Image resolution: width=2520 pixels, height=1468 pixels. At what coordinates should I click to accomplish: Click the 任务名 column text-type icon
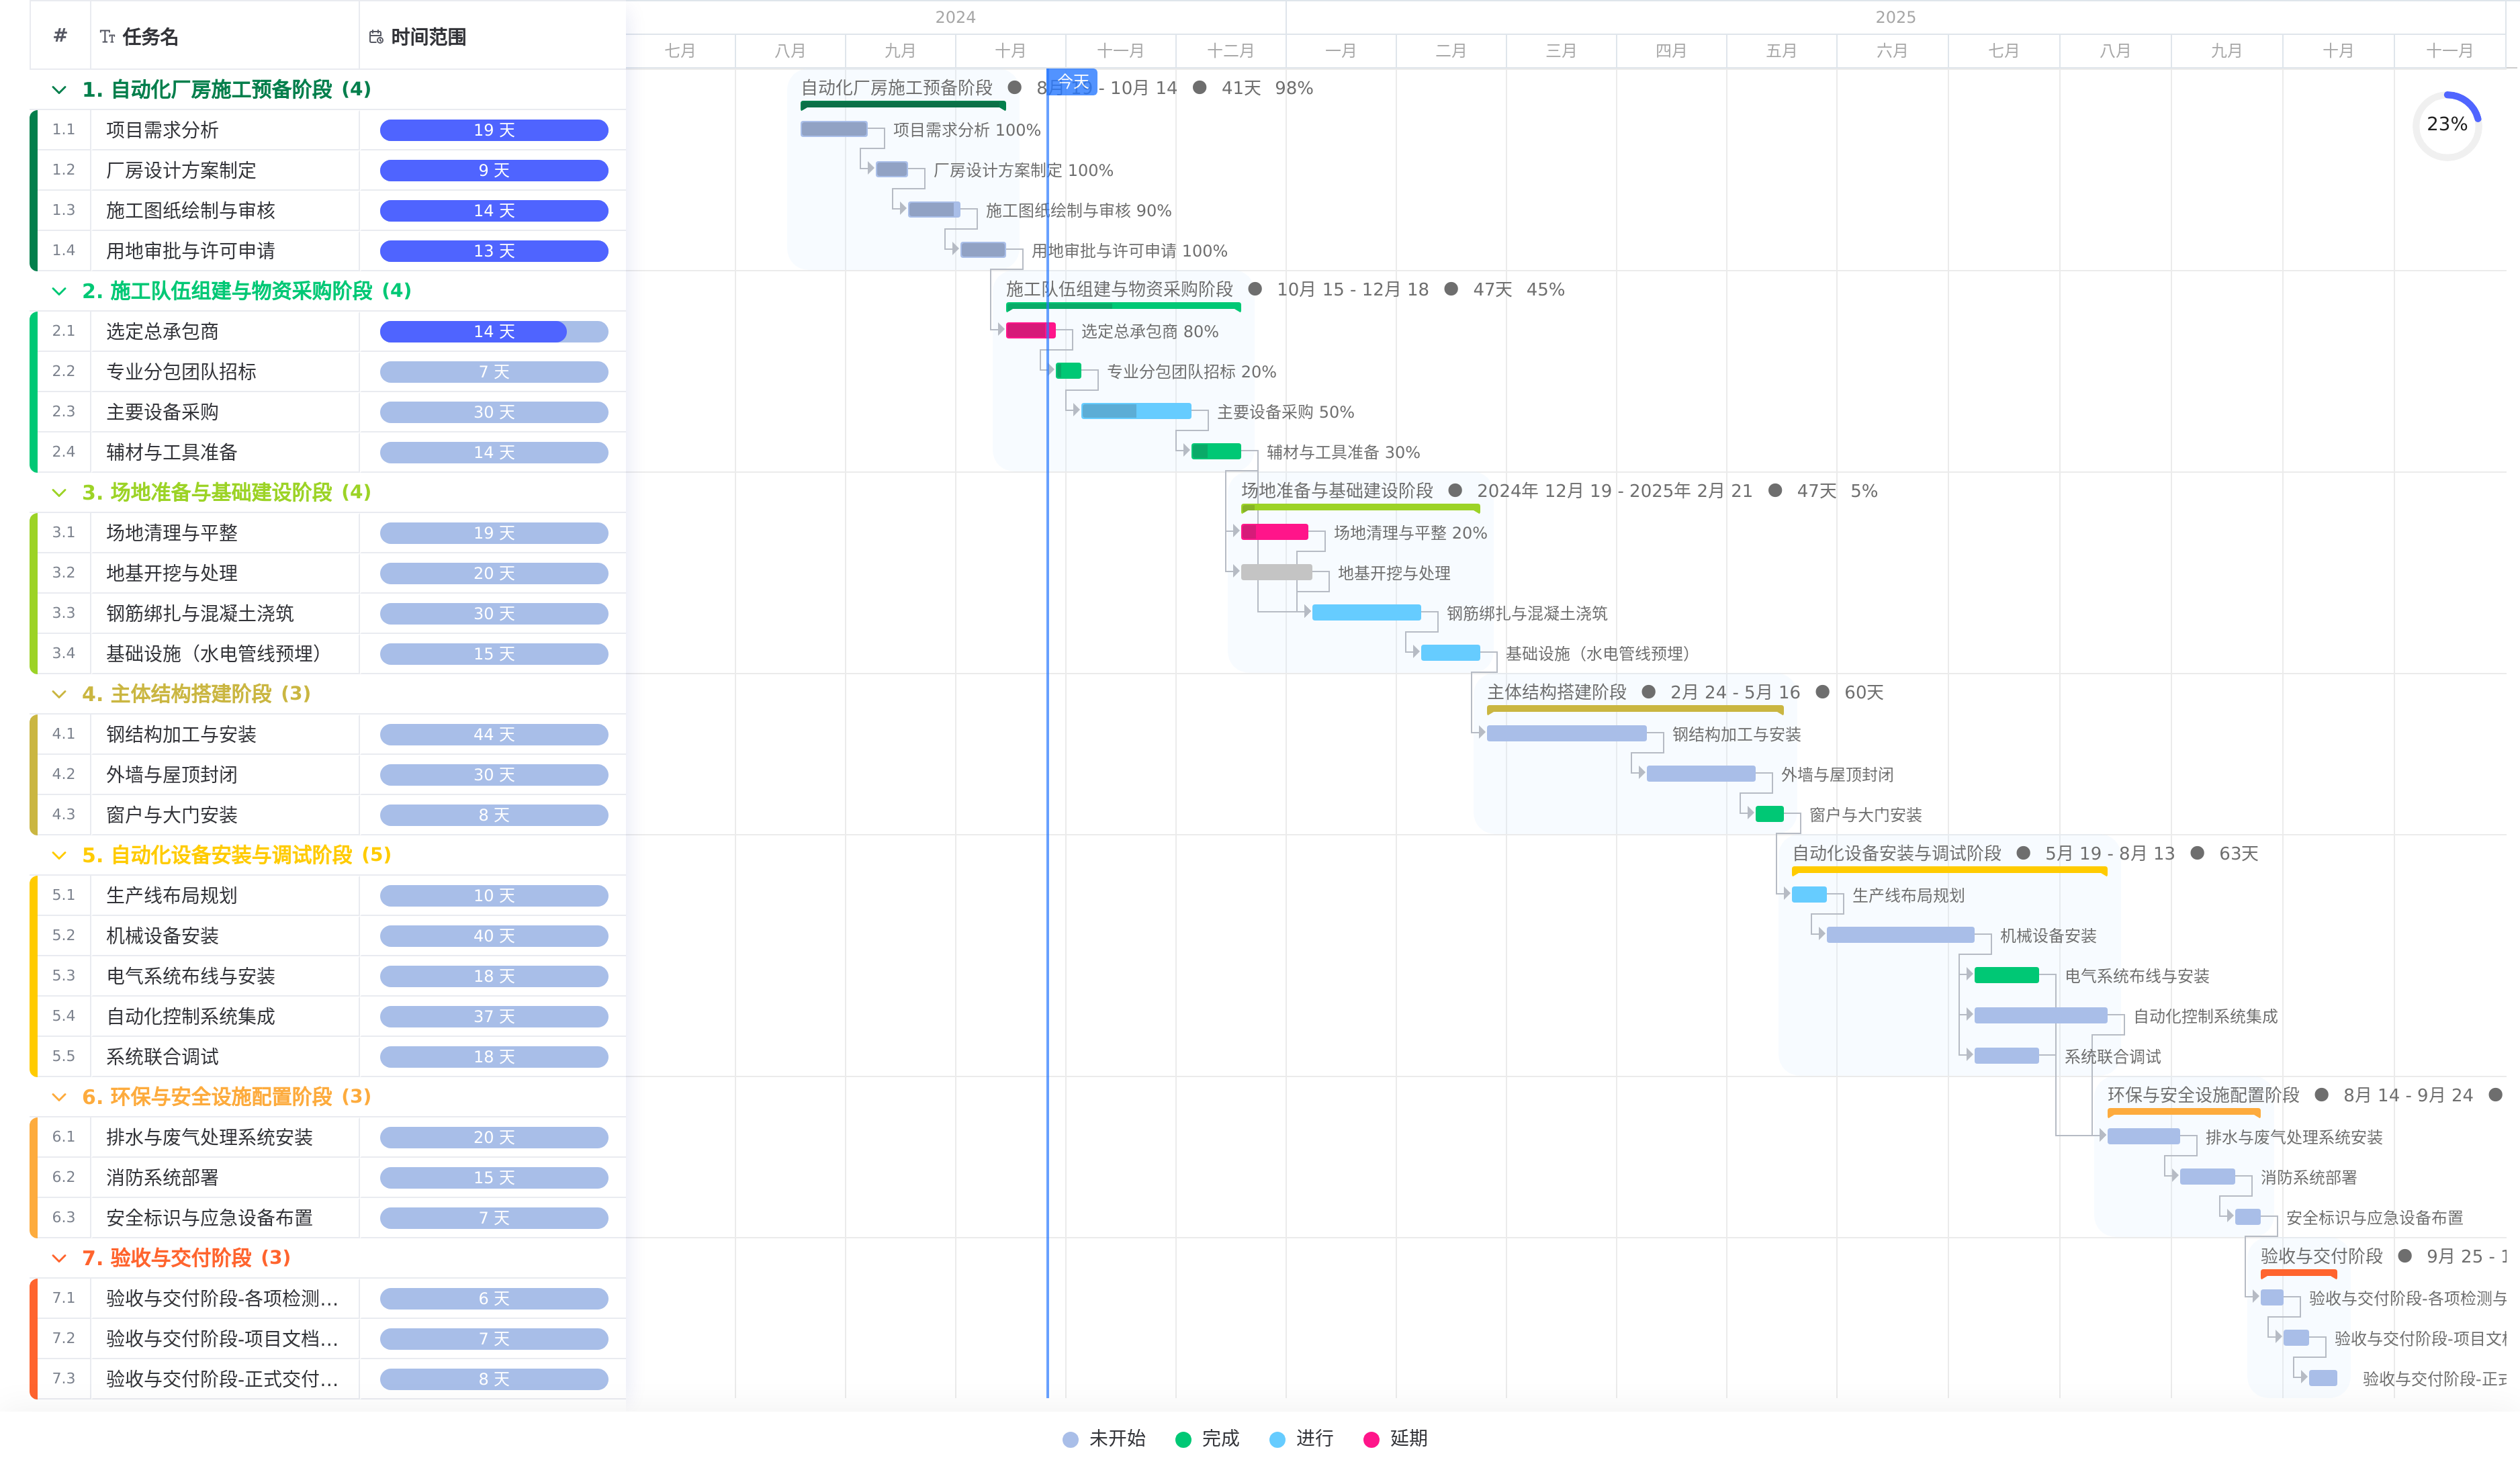[x=108, y=37]
